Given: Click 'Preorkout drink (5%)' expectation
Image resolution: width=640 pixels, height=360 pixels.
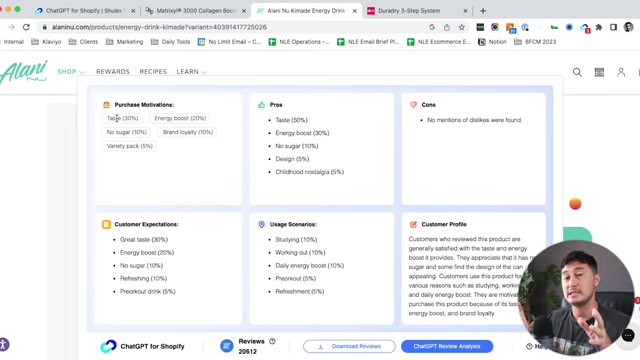Looking at the screenshot, I should [147, 291].
